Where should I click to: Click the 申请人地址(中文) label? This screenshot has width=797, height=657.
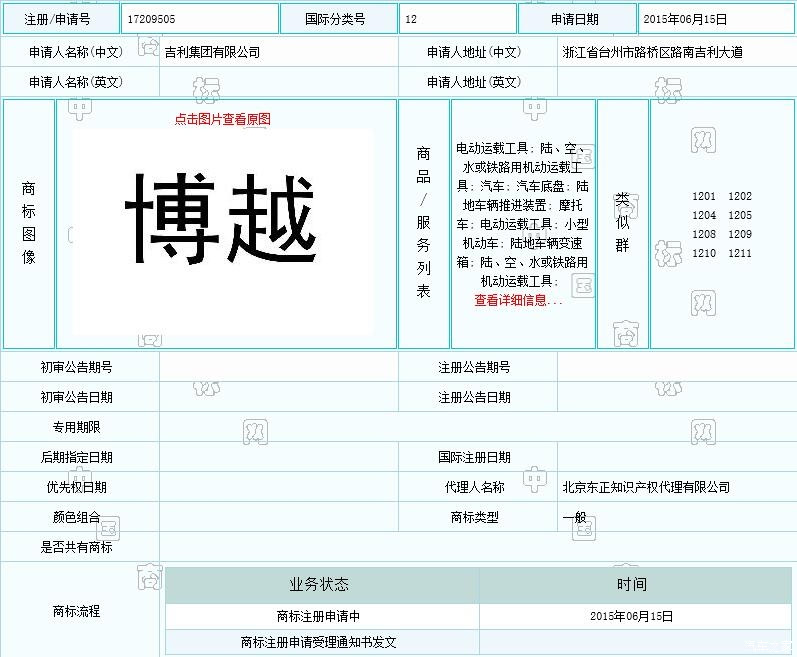pyautogui.click(x=474, y=52)
